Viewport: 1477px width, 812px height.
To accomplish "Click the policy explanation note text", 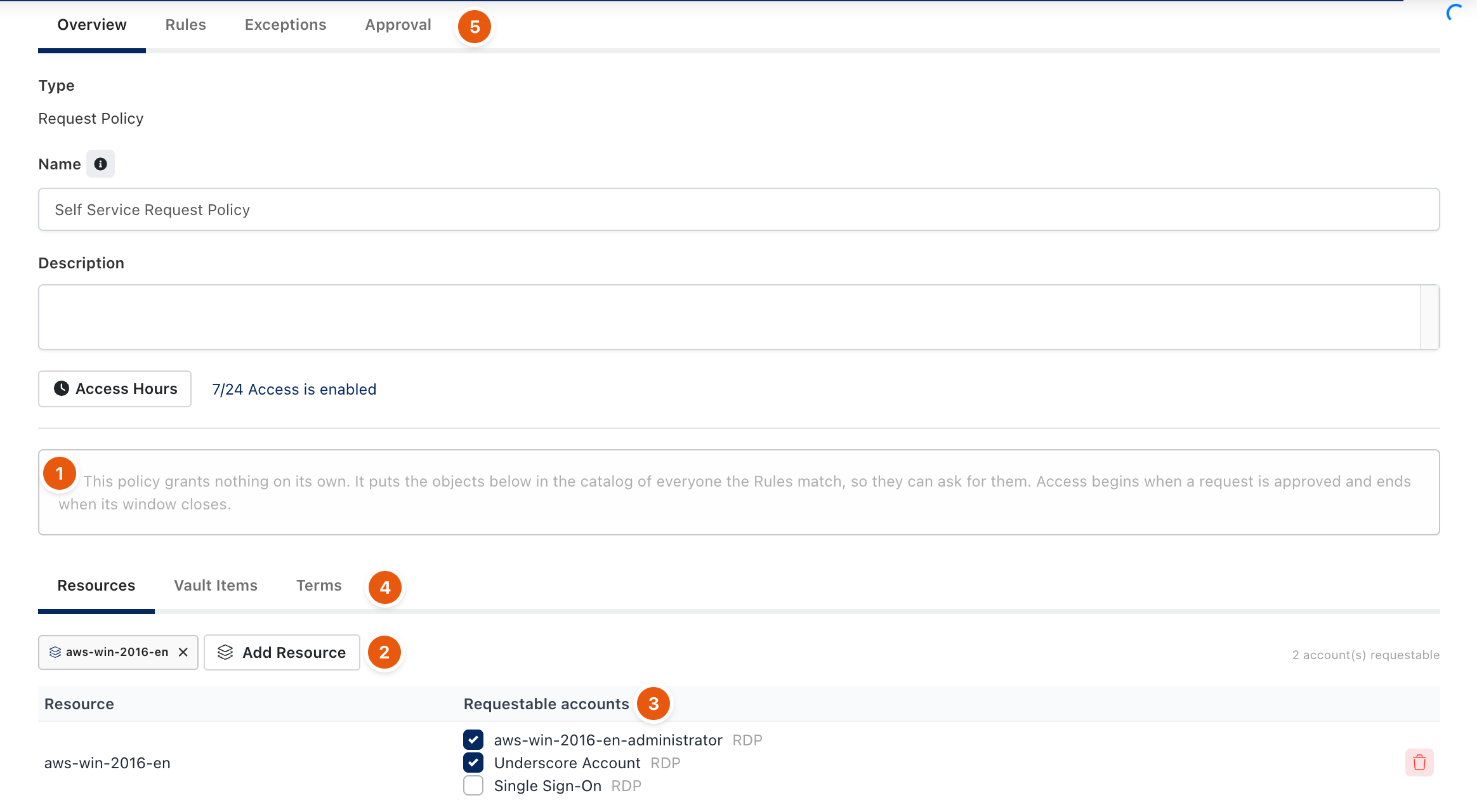I will (x=735, y=493).
